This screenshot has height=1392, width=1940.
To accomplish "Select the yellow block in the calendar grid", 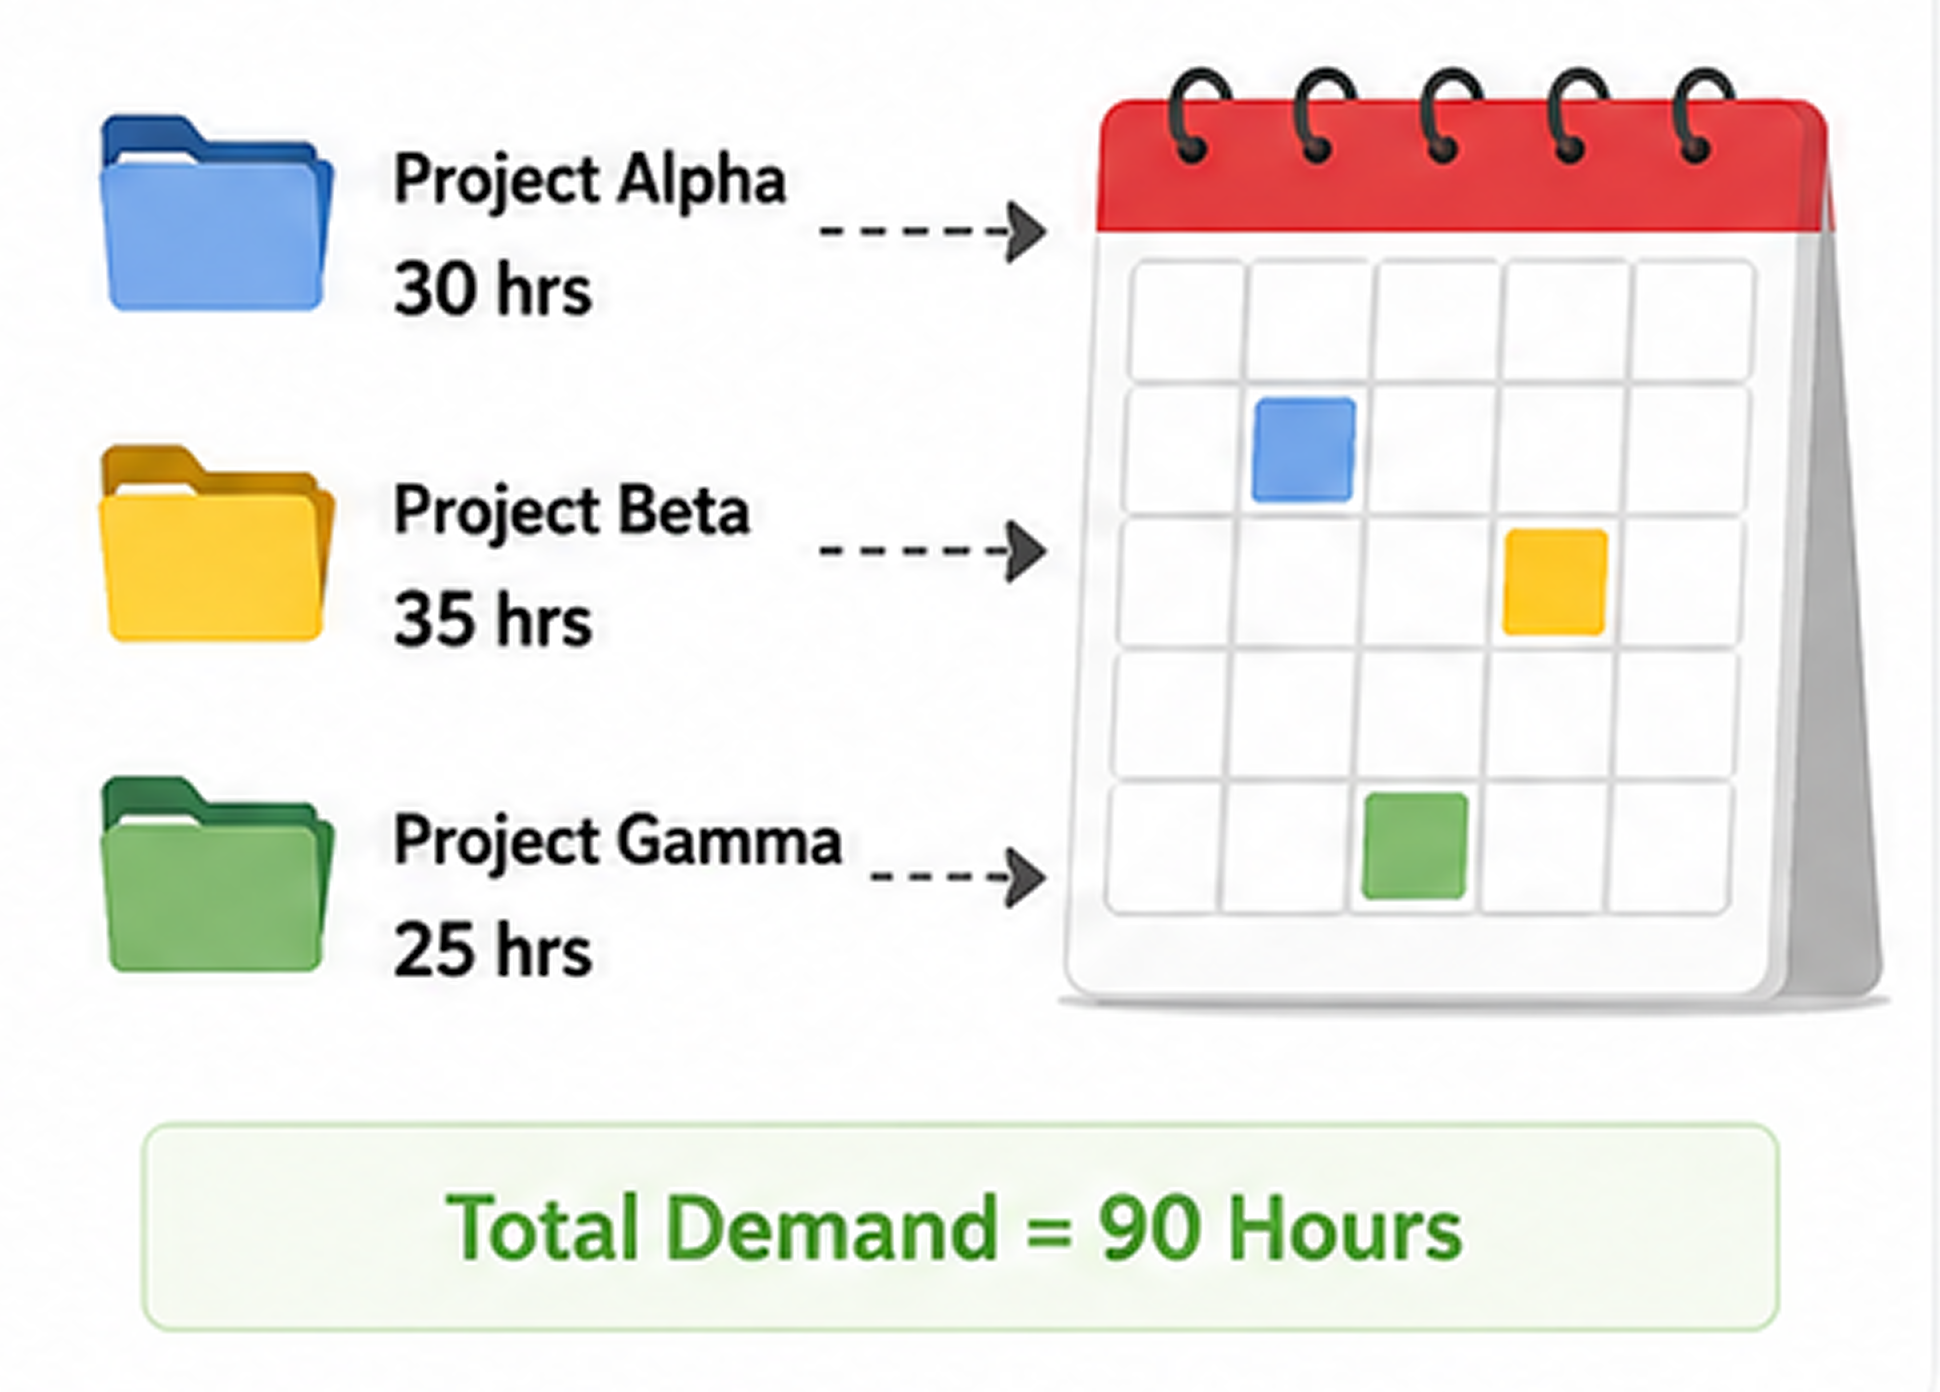I will 1555,582.
